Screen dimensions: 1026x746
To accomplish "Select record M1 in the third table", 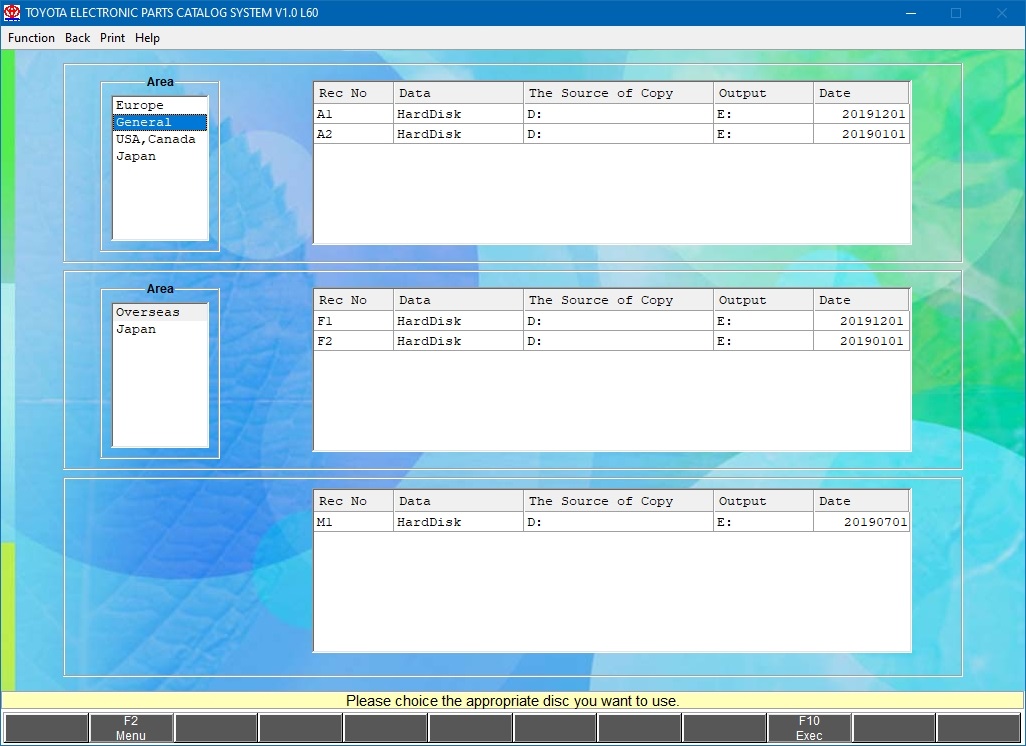I will 611,522.
